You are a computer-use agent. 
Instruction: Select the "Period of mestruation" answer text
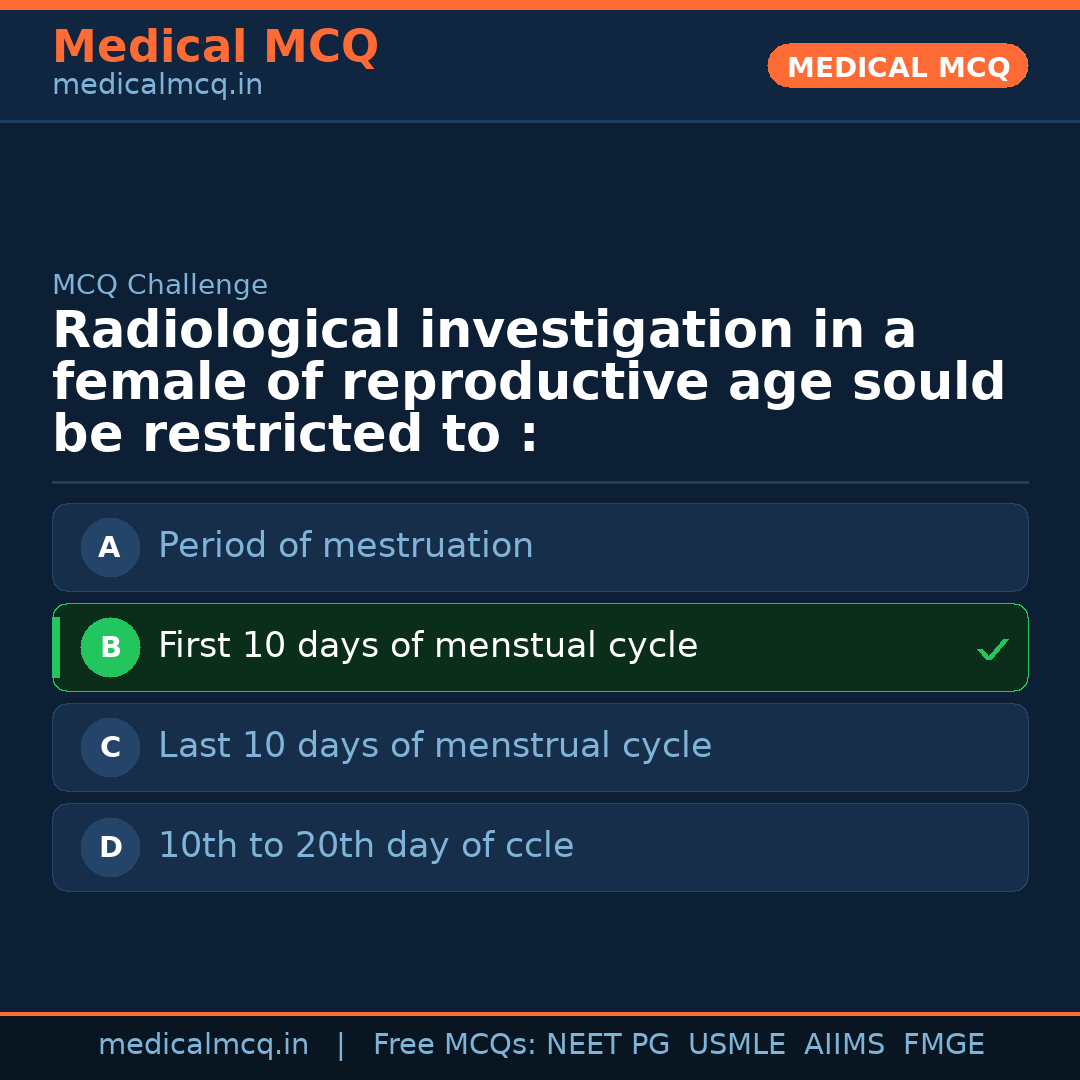tap(345, 546)
